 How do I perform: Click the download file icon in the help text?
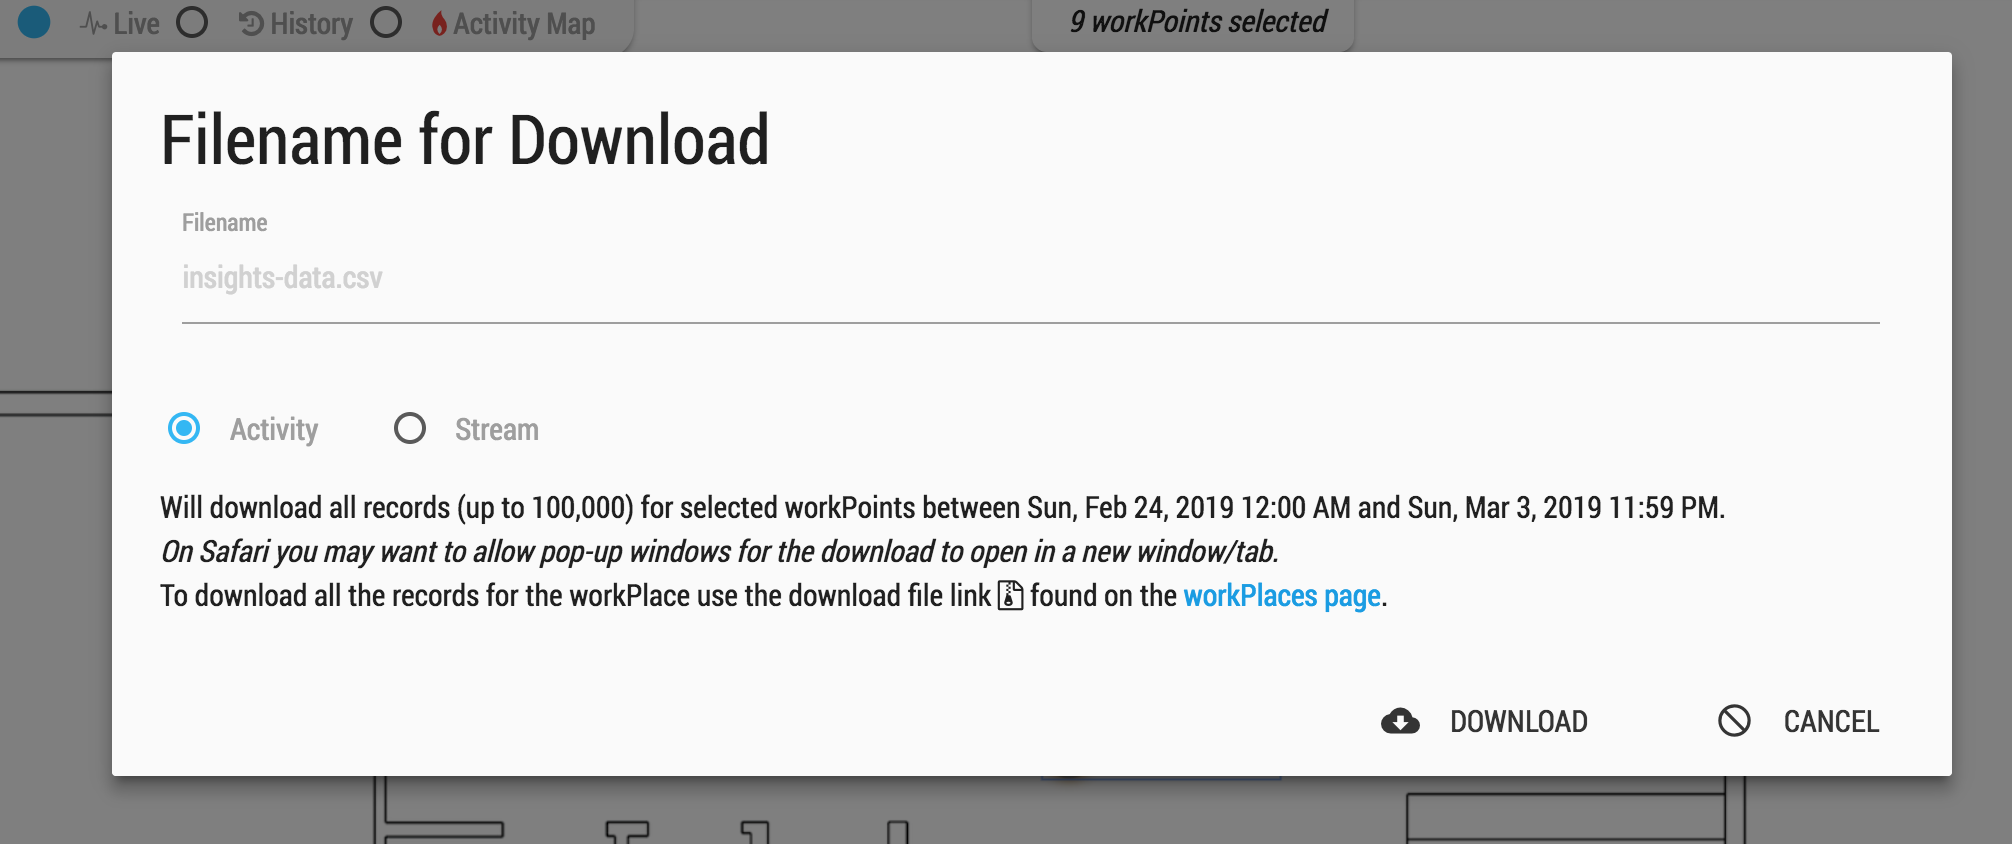point(1011,595)
